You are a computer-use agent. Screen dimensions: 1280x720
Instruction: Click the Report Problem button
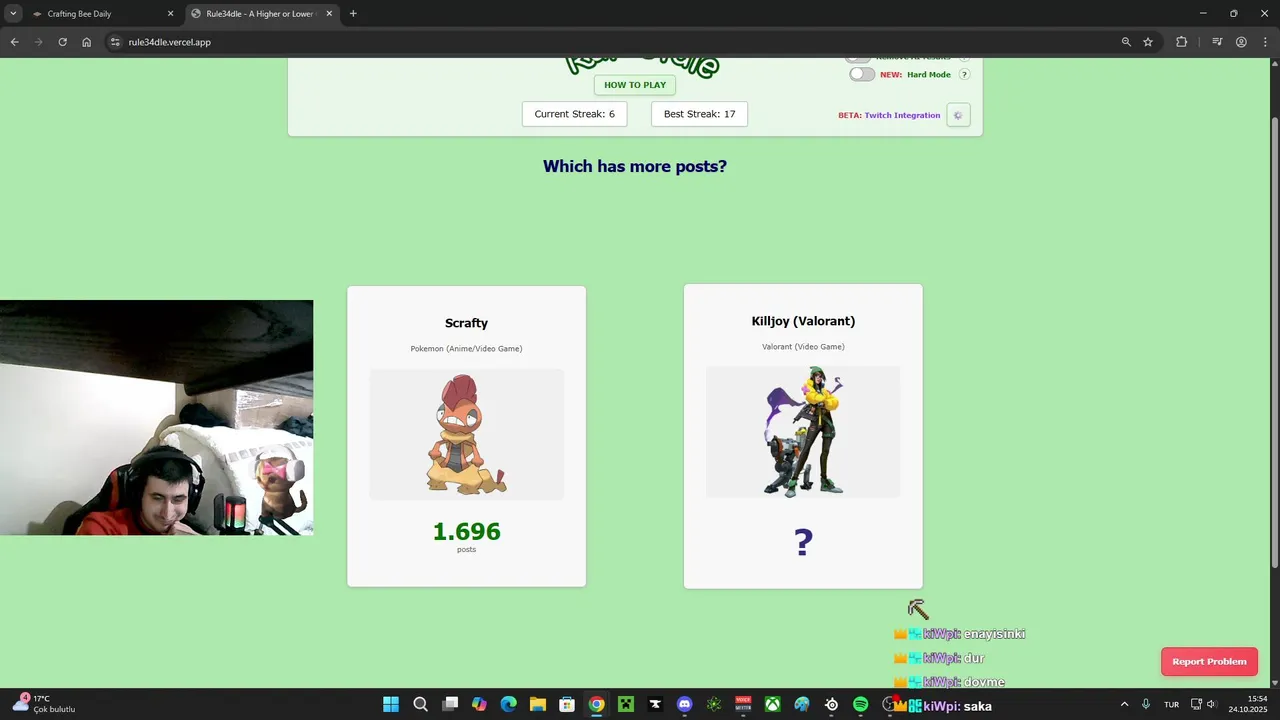(1209, 661)
